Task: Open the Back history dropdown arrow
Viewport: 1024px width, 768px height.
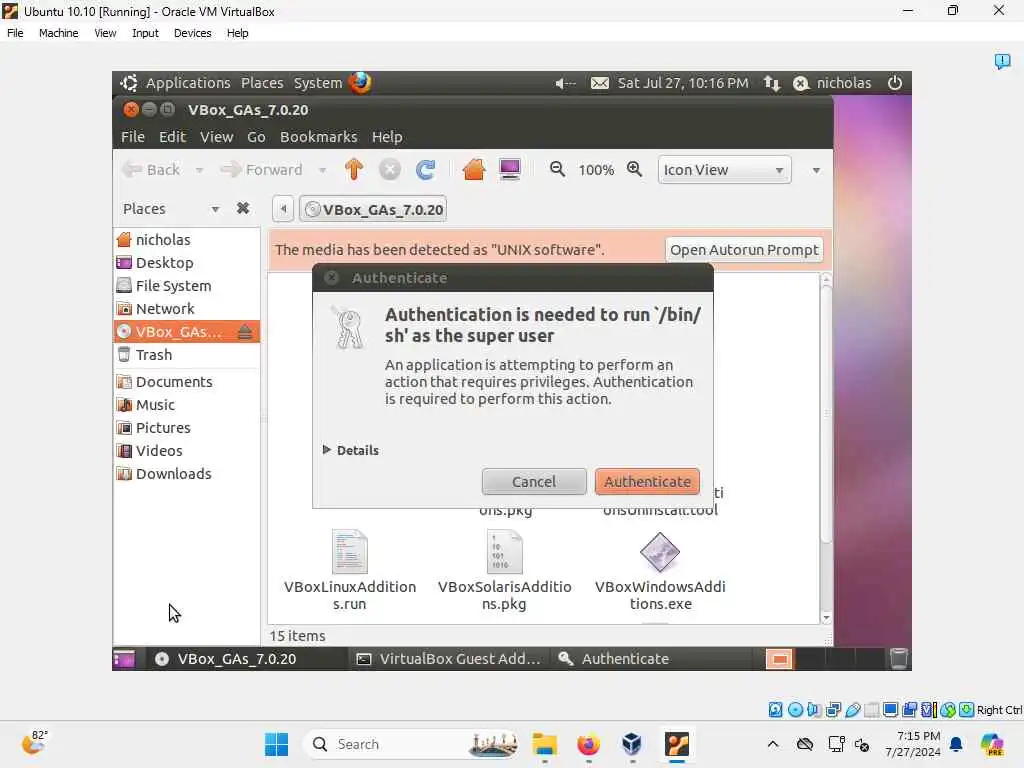Action: pos(199,170)
